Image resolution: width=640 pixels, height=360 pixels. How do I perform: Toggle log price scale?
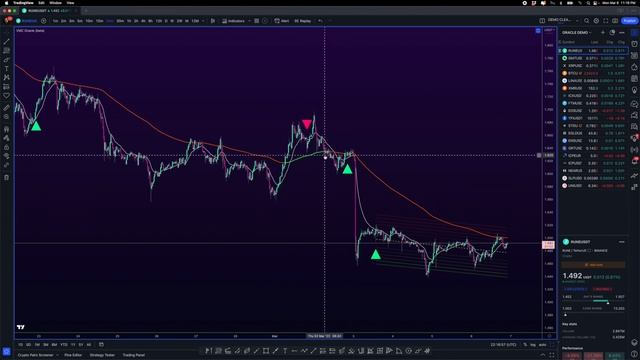(x=533, y=345)
